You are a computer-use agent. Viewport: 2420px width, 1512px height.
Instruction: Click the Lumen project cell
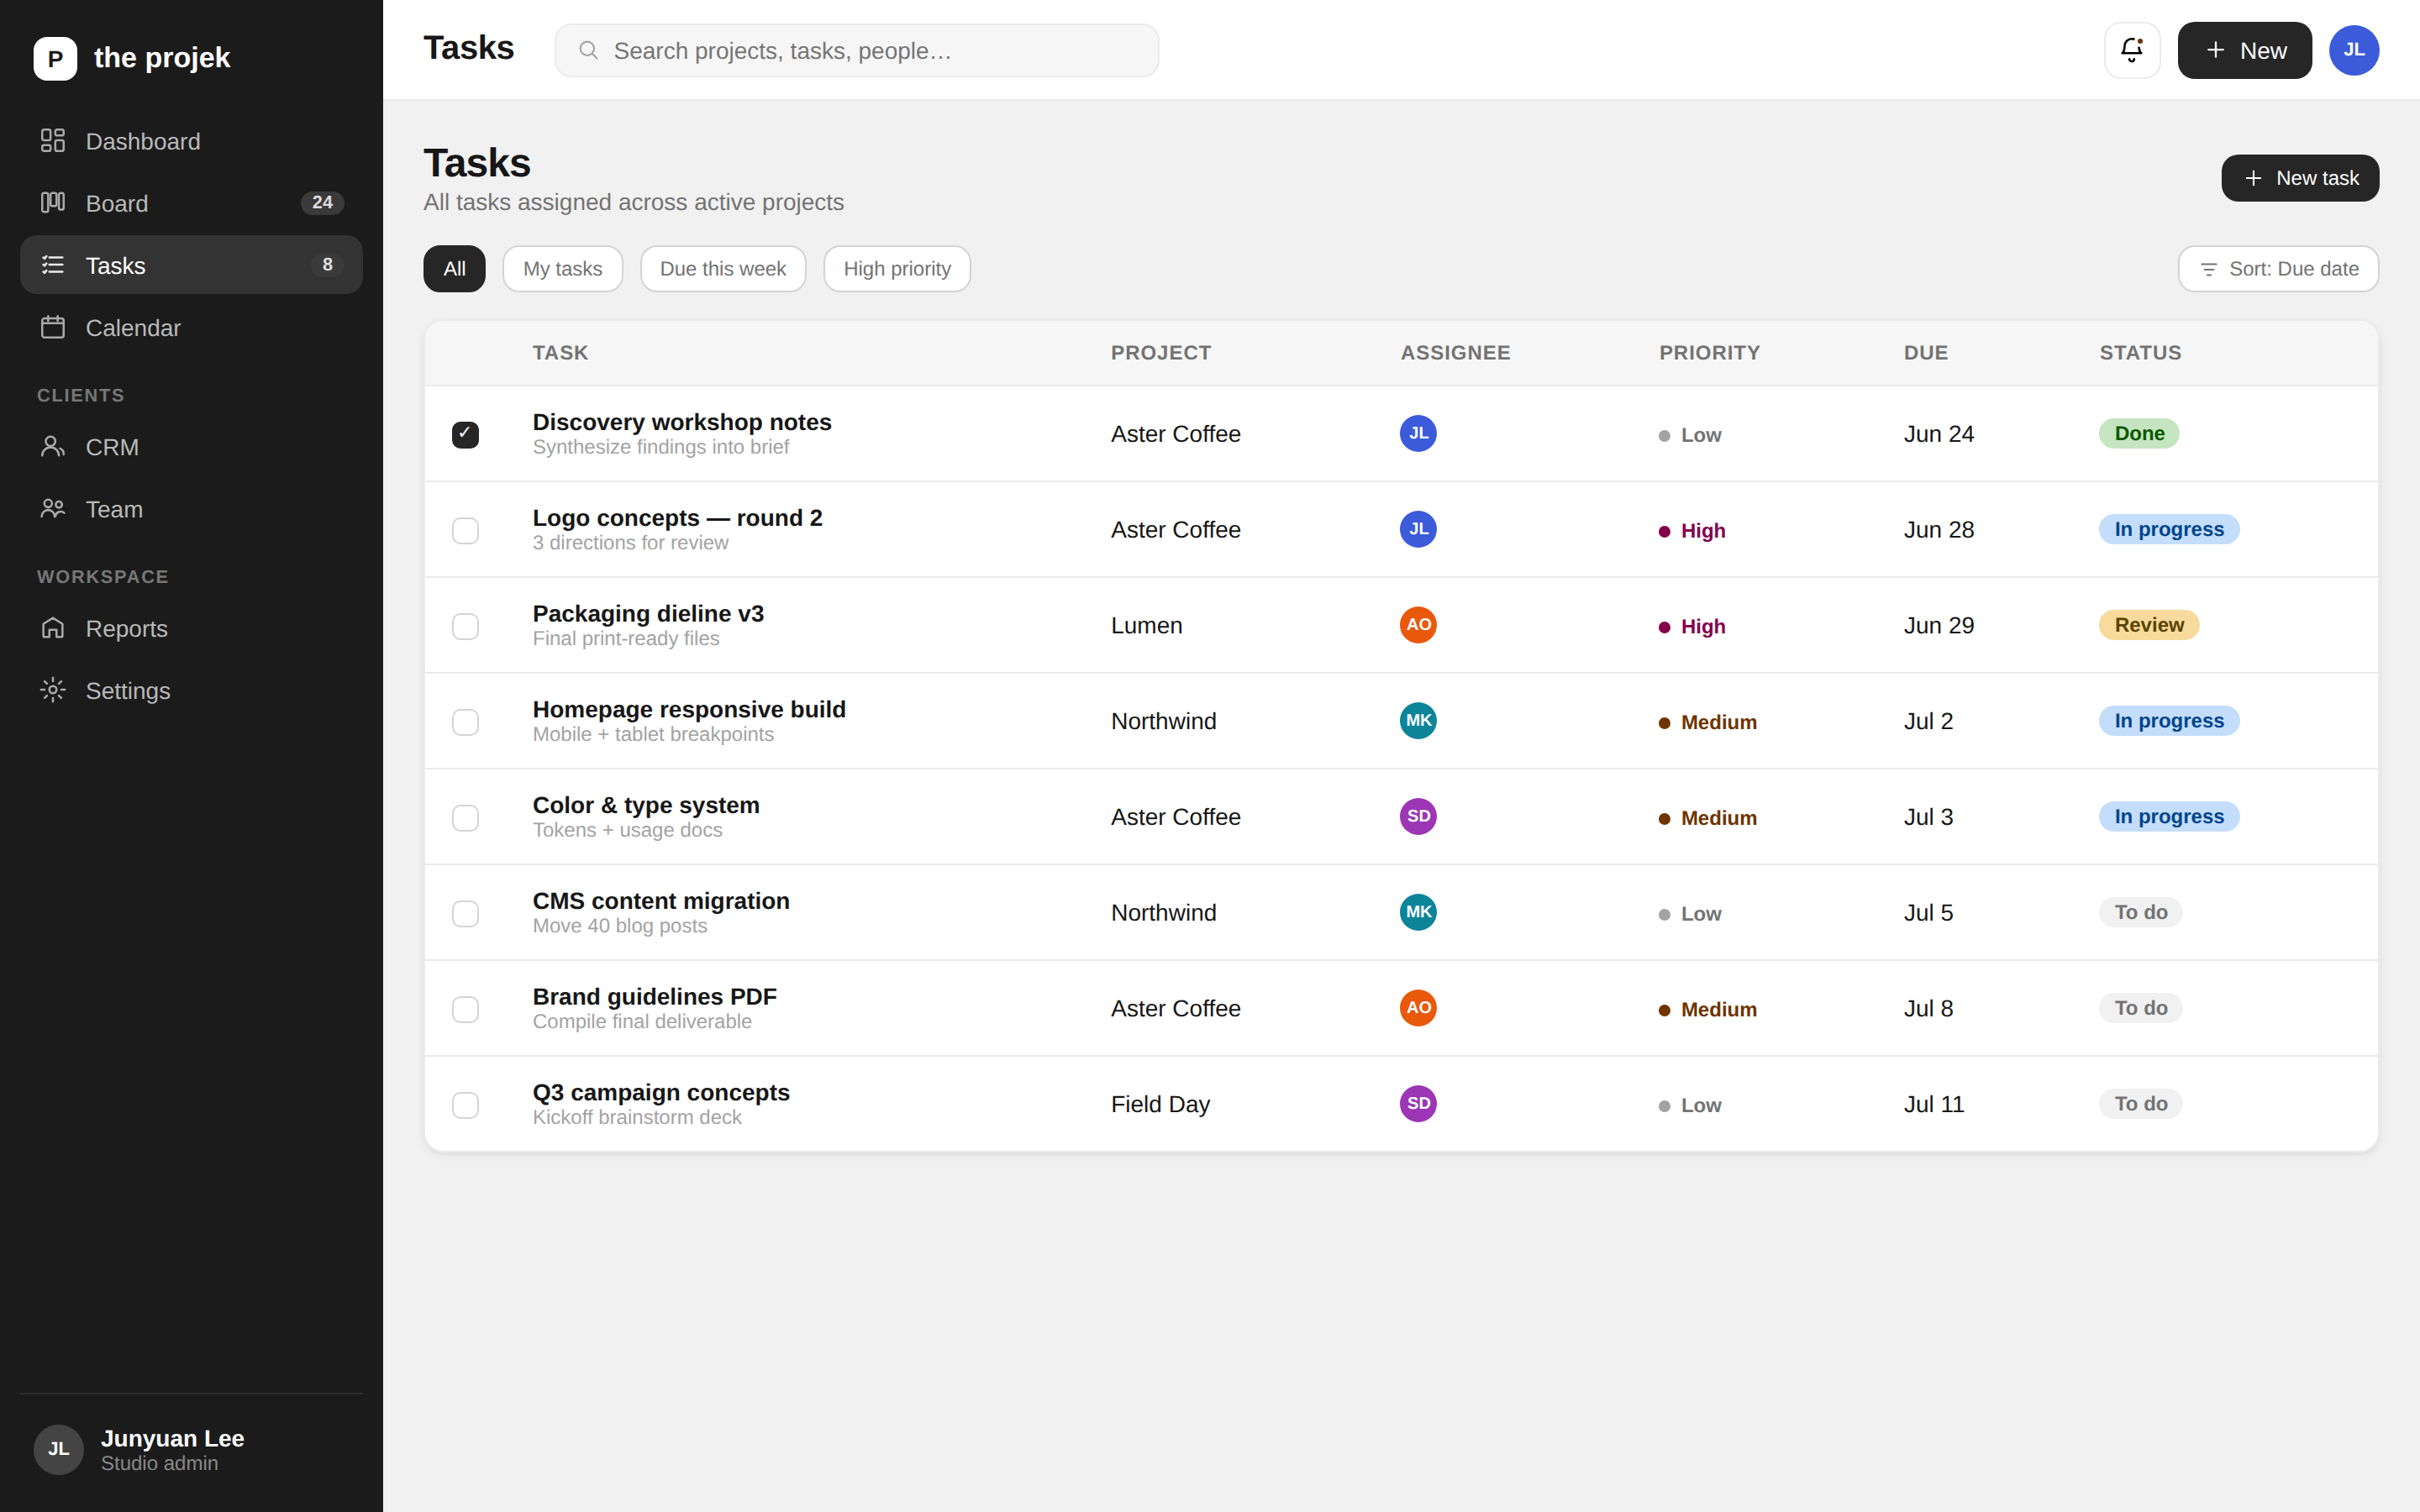tap(1146, 625)
